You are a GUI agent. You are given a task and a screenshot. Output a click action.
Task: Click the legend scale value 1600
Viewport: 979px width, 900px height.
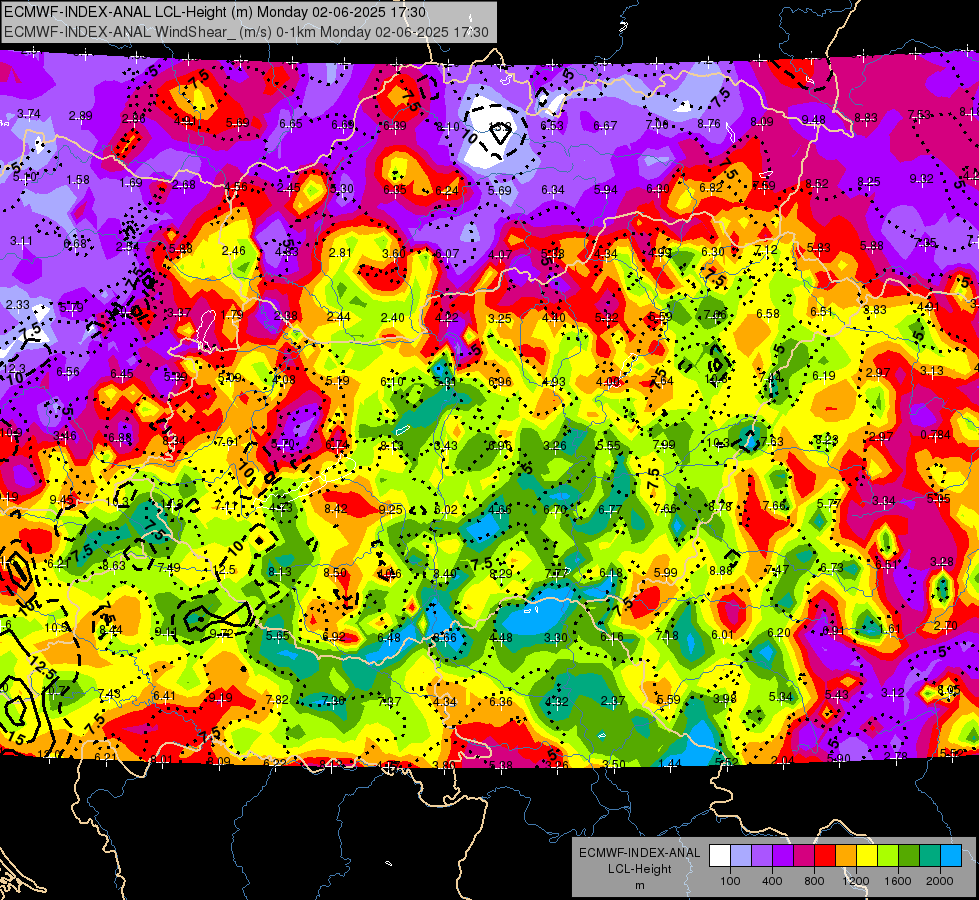tap(898, 881)
